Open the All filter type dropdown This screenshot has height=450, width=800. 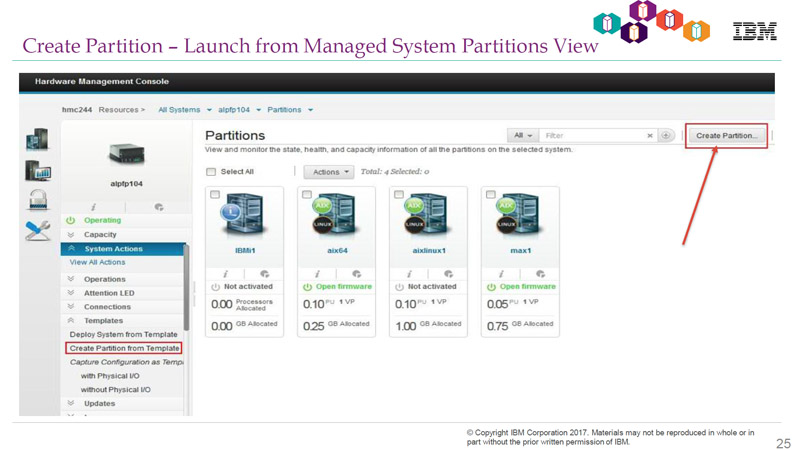click(x=522, y=136)
